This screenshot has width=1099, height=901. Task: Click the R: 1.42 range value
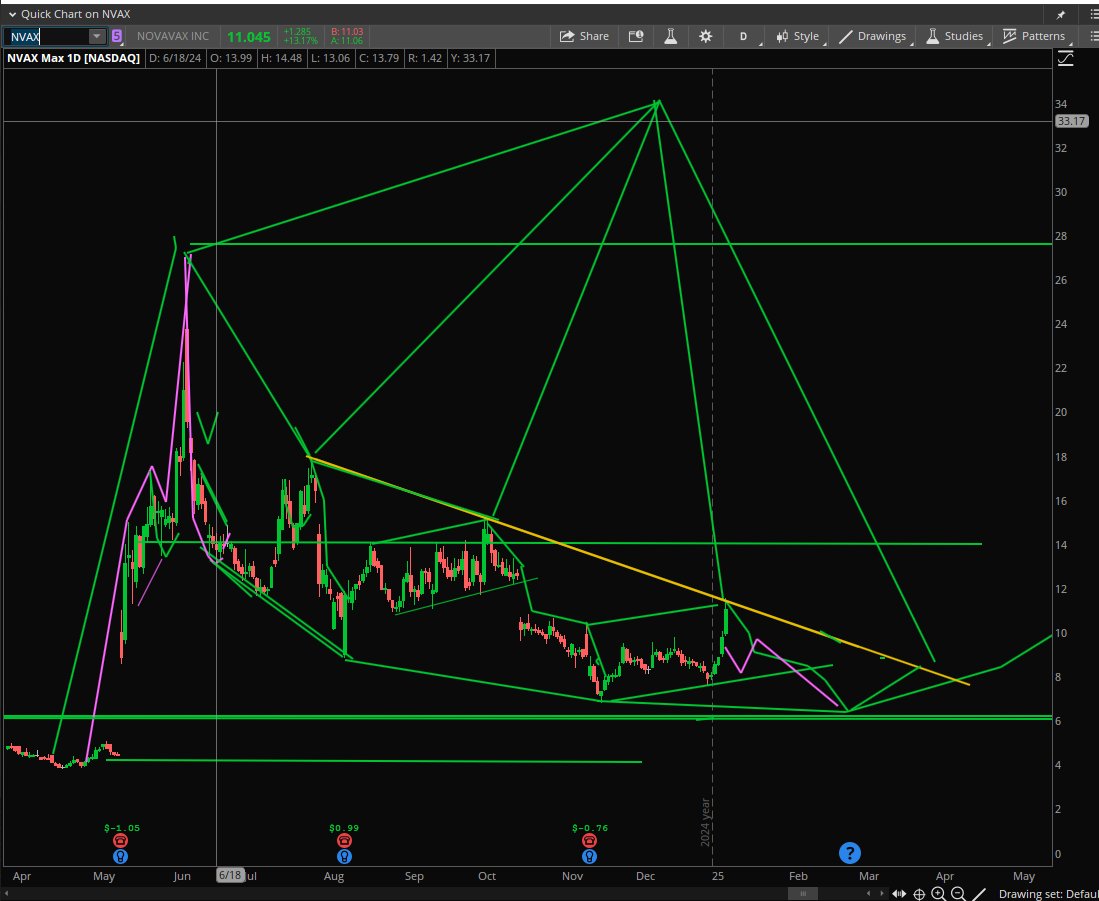pyautogui.click(x=423, y=58)
